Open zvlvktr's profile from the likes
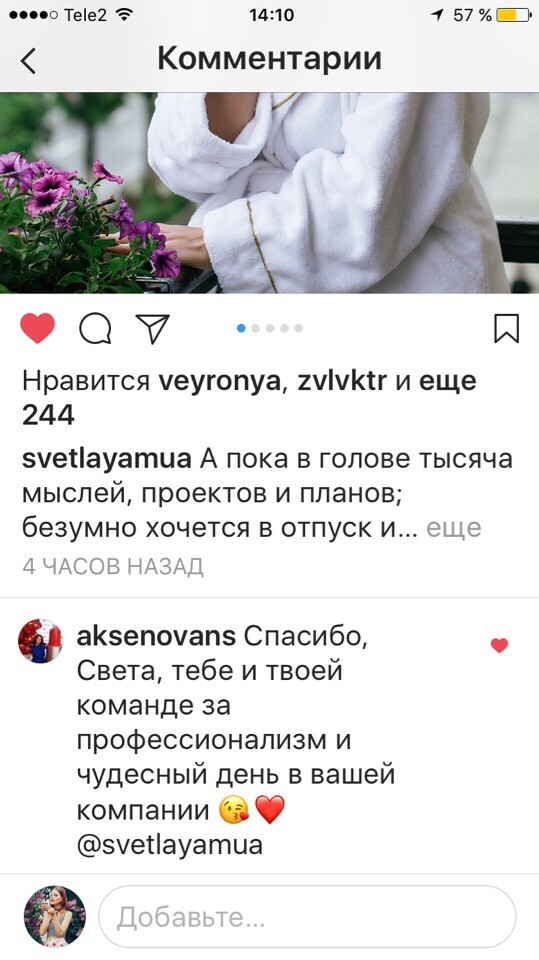Image resolution: width=539 pixels, height=960 pixels. tap(342, 381)
